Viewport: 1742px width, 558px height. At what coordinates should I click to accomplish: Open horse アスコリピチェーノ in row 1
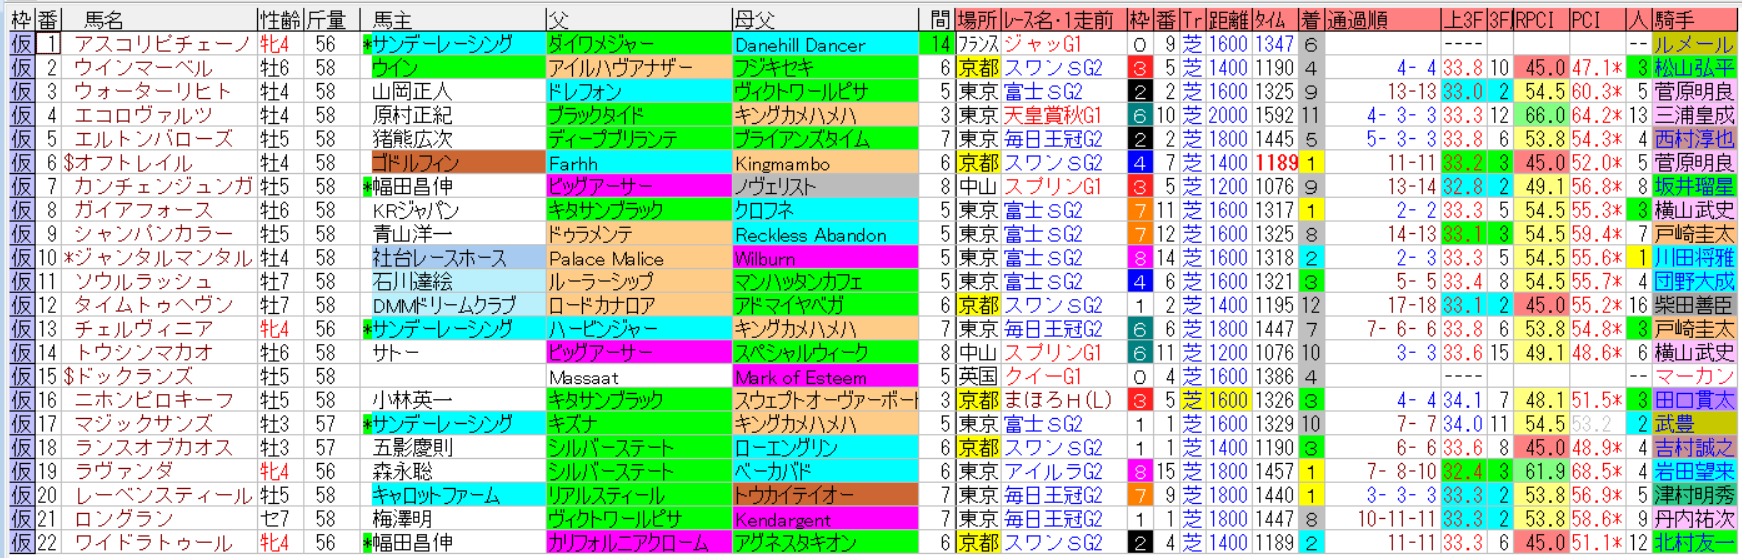click(161, 44)
